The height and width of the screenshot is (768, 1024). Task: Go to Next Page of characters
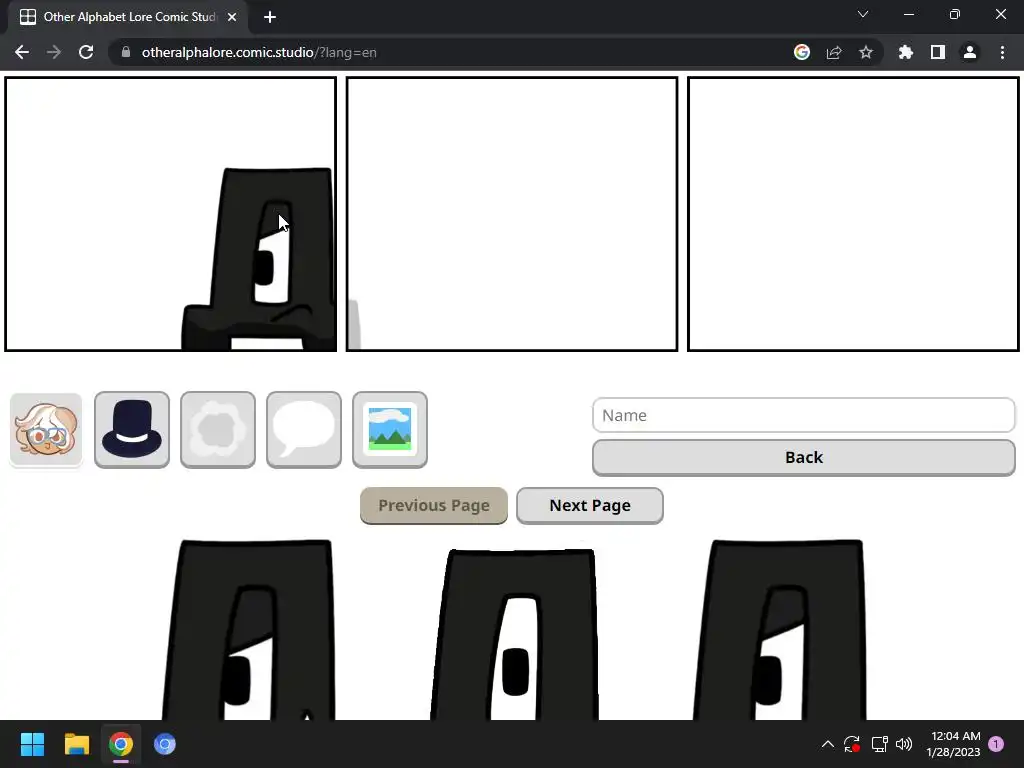(590, 505)
